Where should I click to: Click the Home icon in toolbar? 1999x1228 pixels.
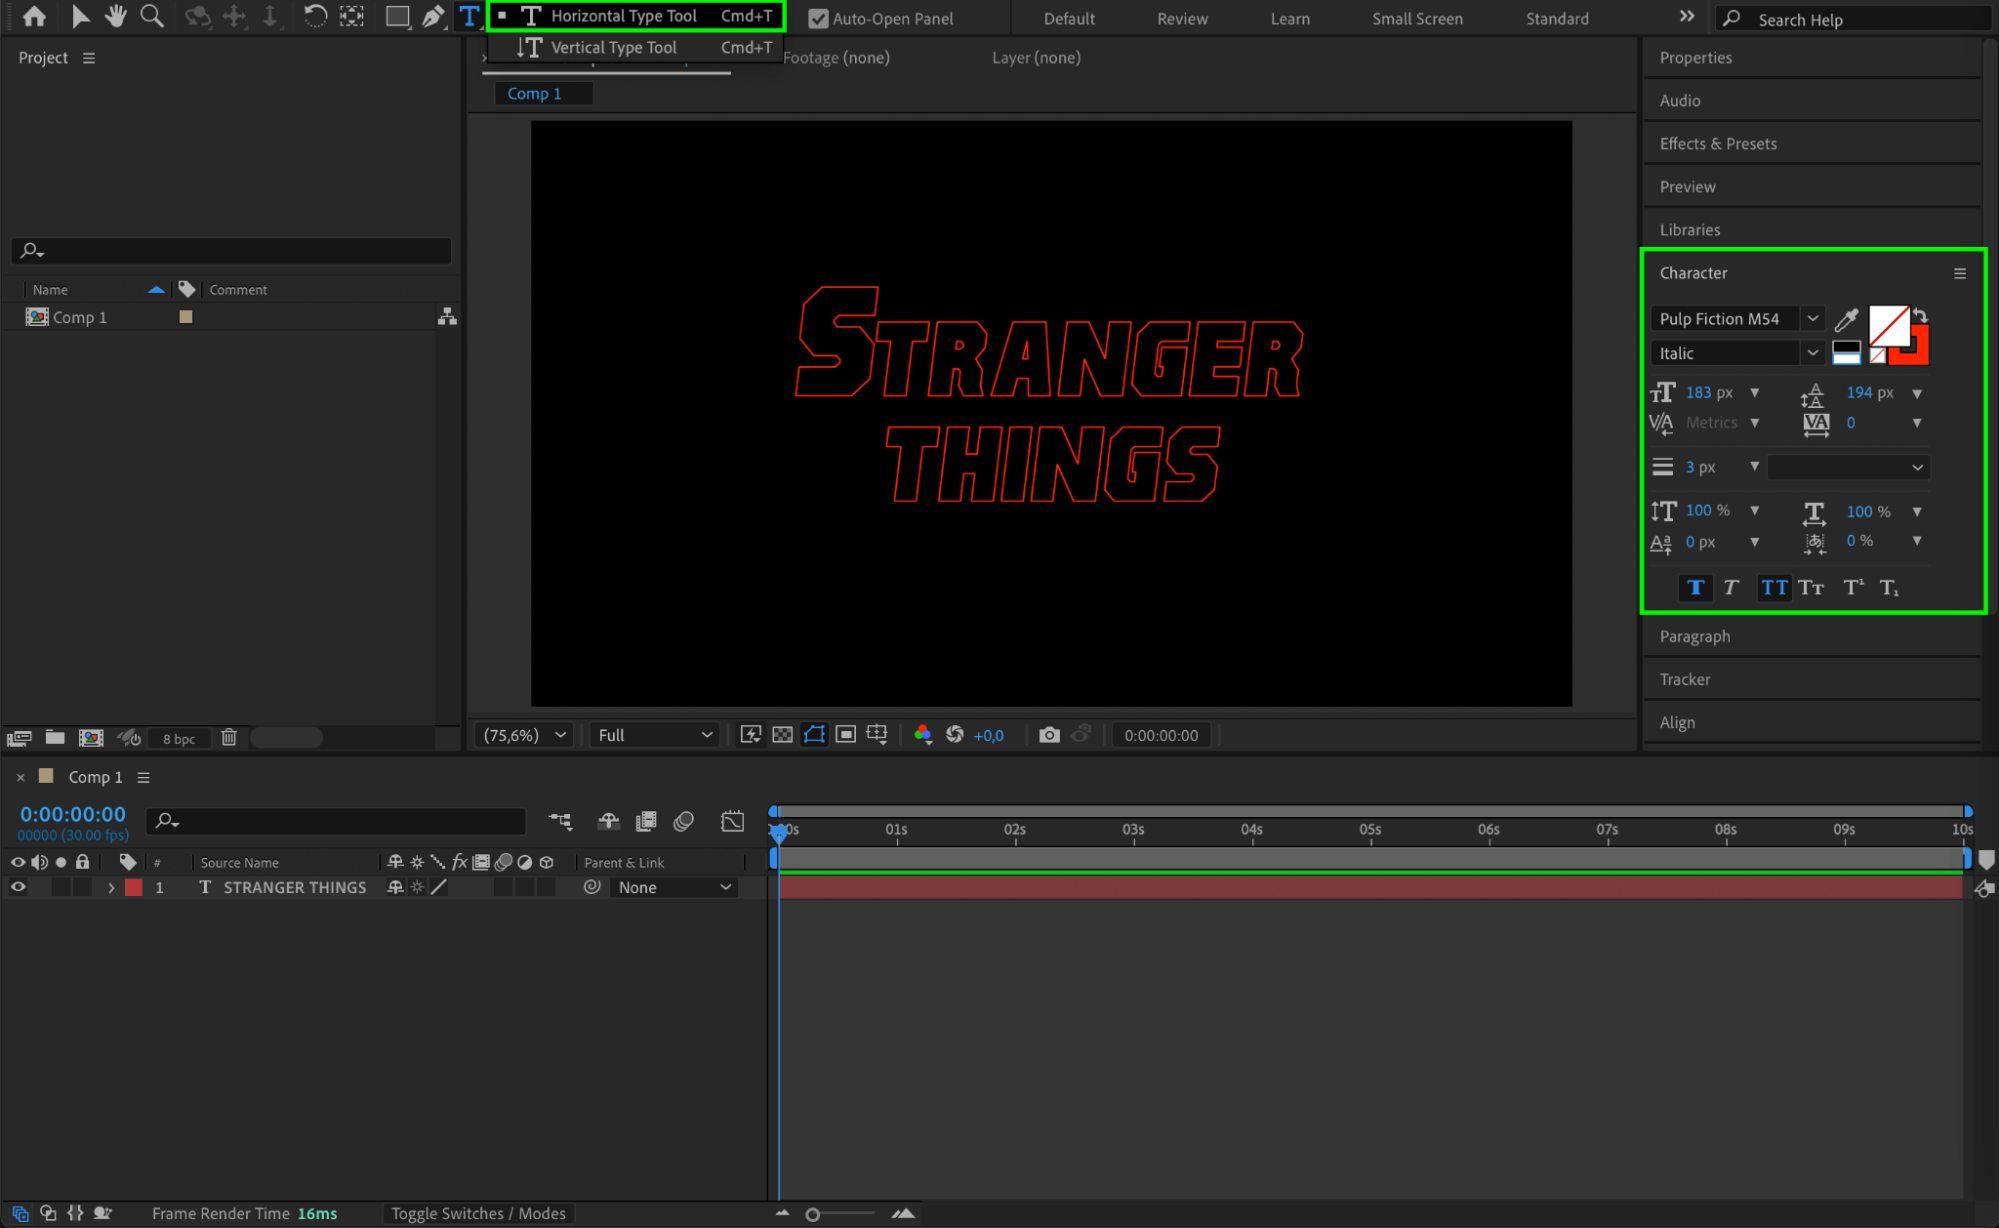point(34,16)
